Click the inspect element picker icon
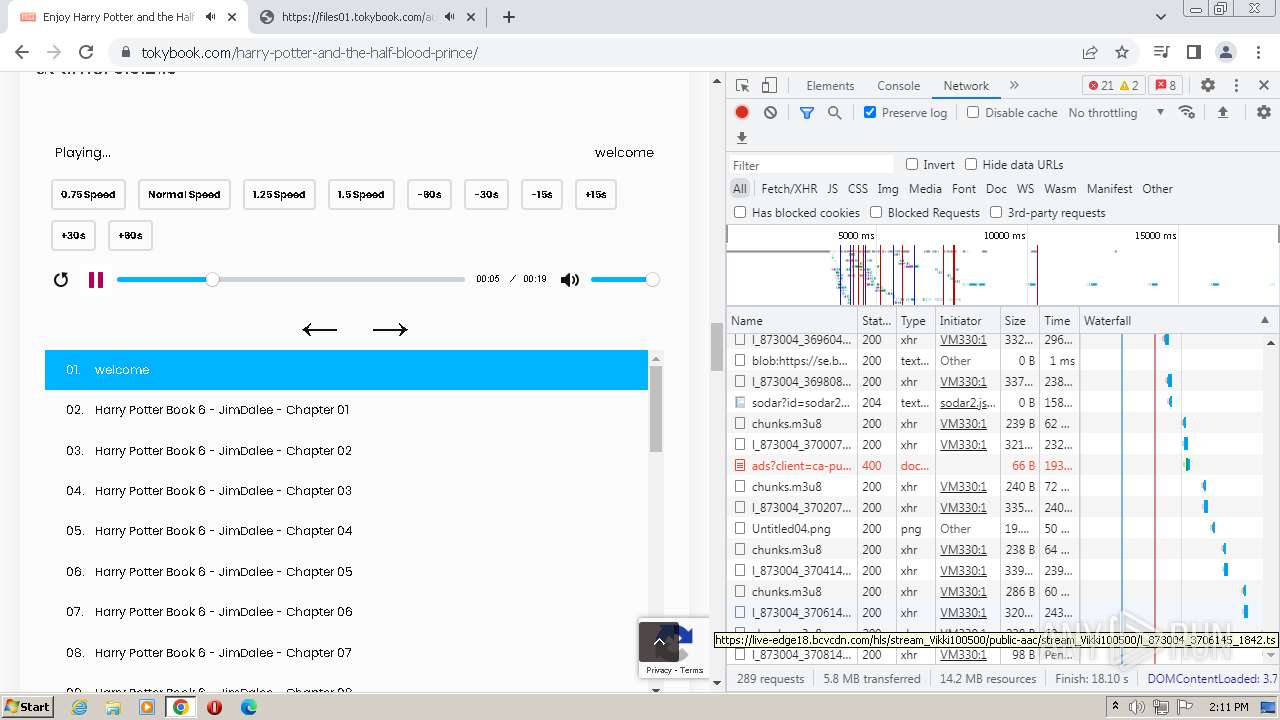The height and width of the screenshot is (720, 1280). click(x=742, y=86)
